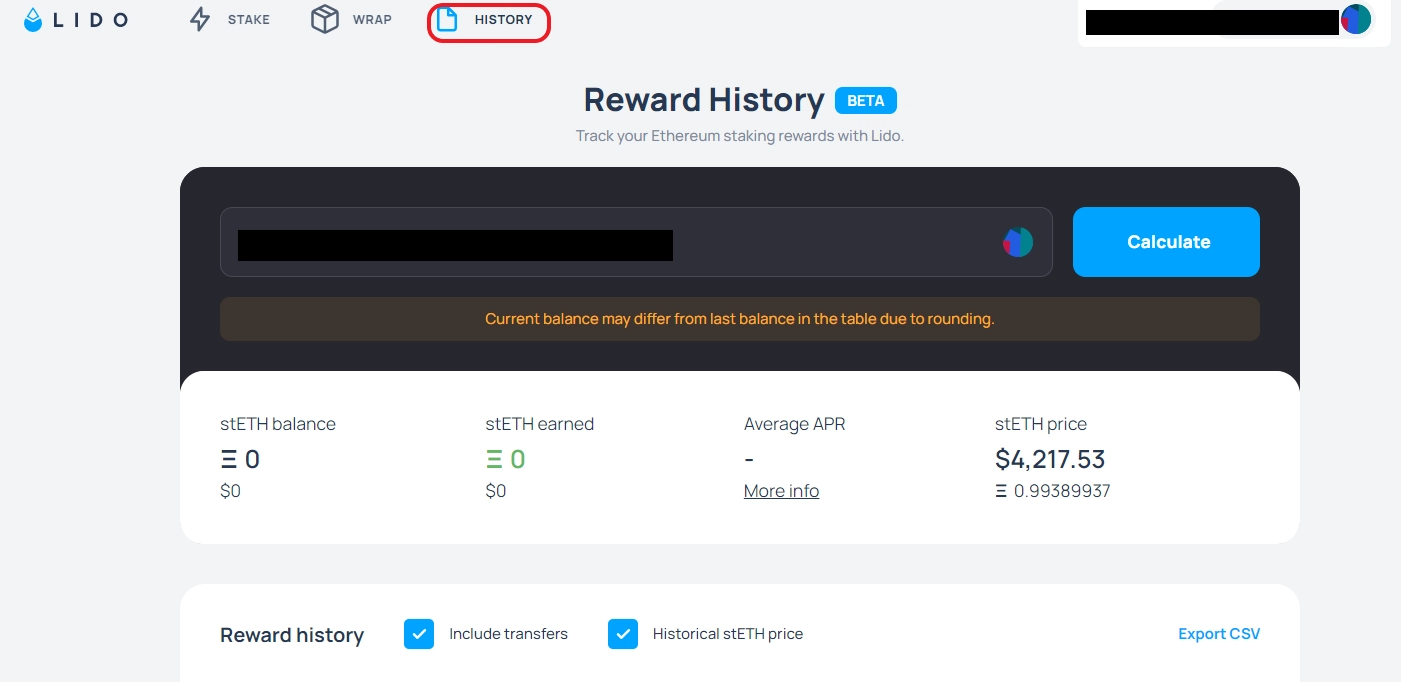Toggle the Include transfers checkbox
The width and height of the screenshot is (1401, 682).
pos(419,634)
